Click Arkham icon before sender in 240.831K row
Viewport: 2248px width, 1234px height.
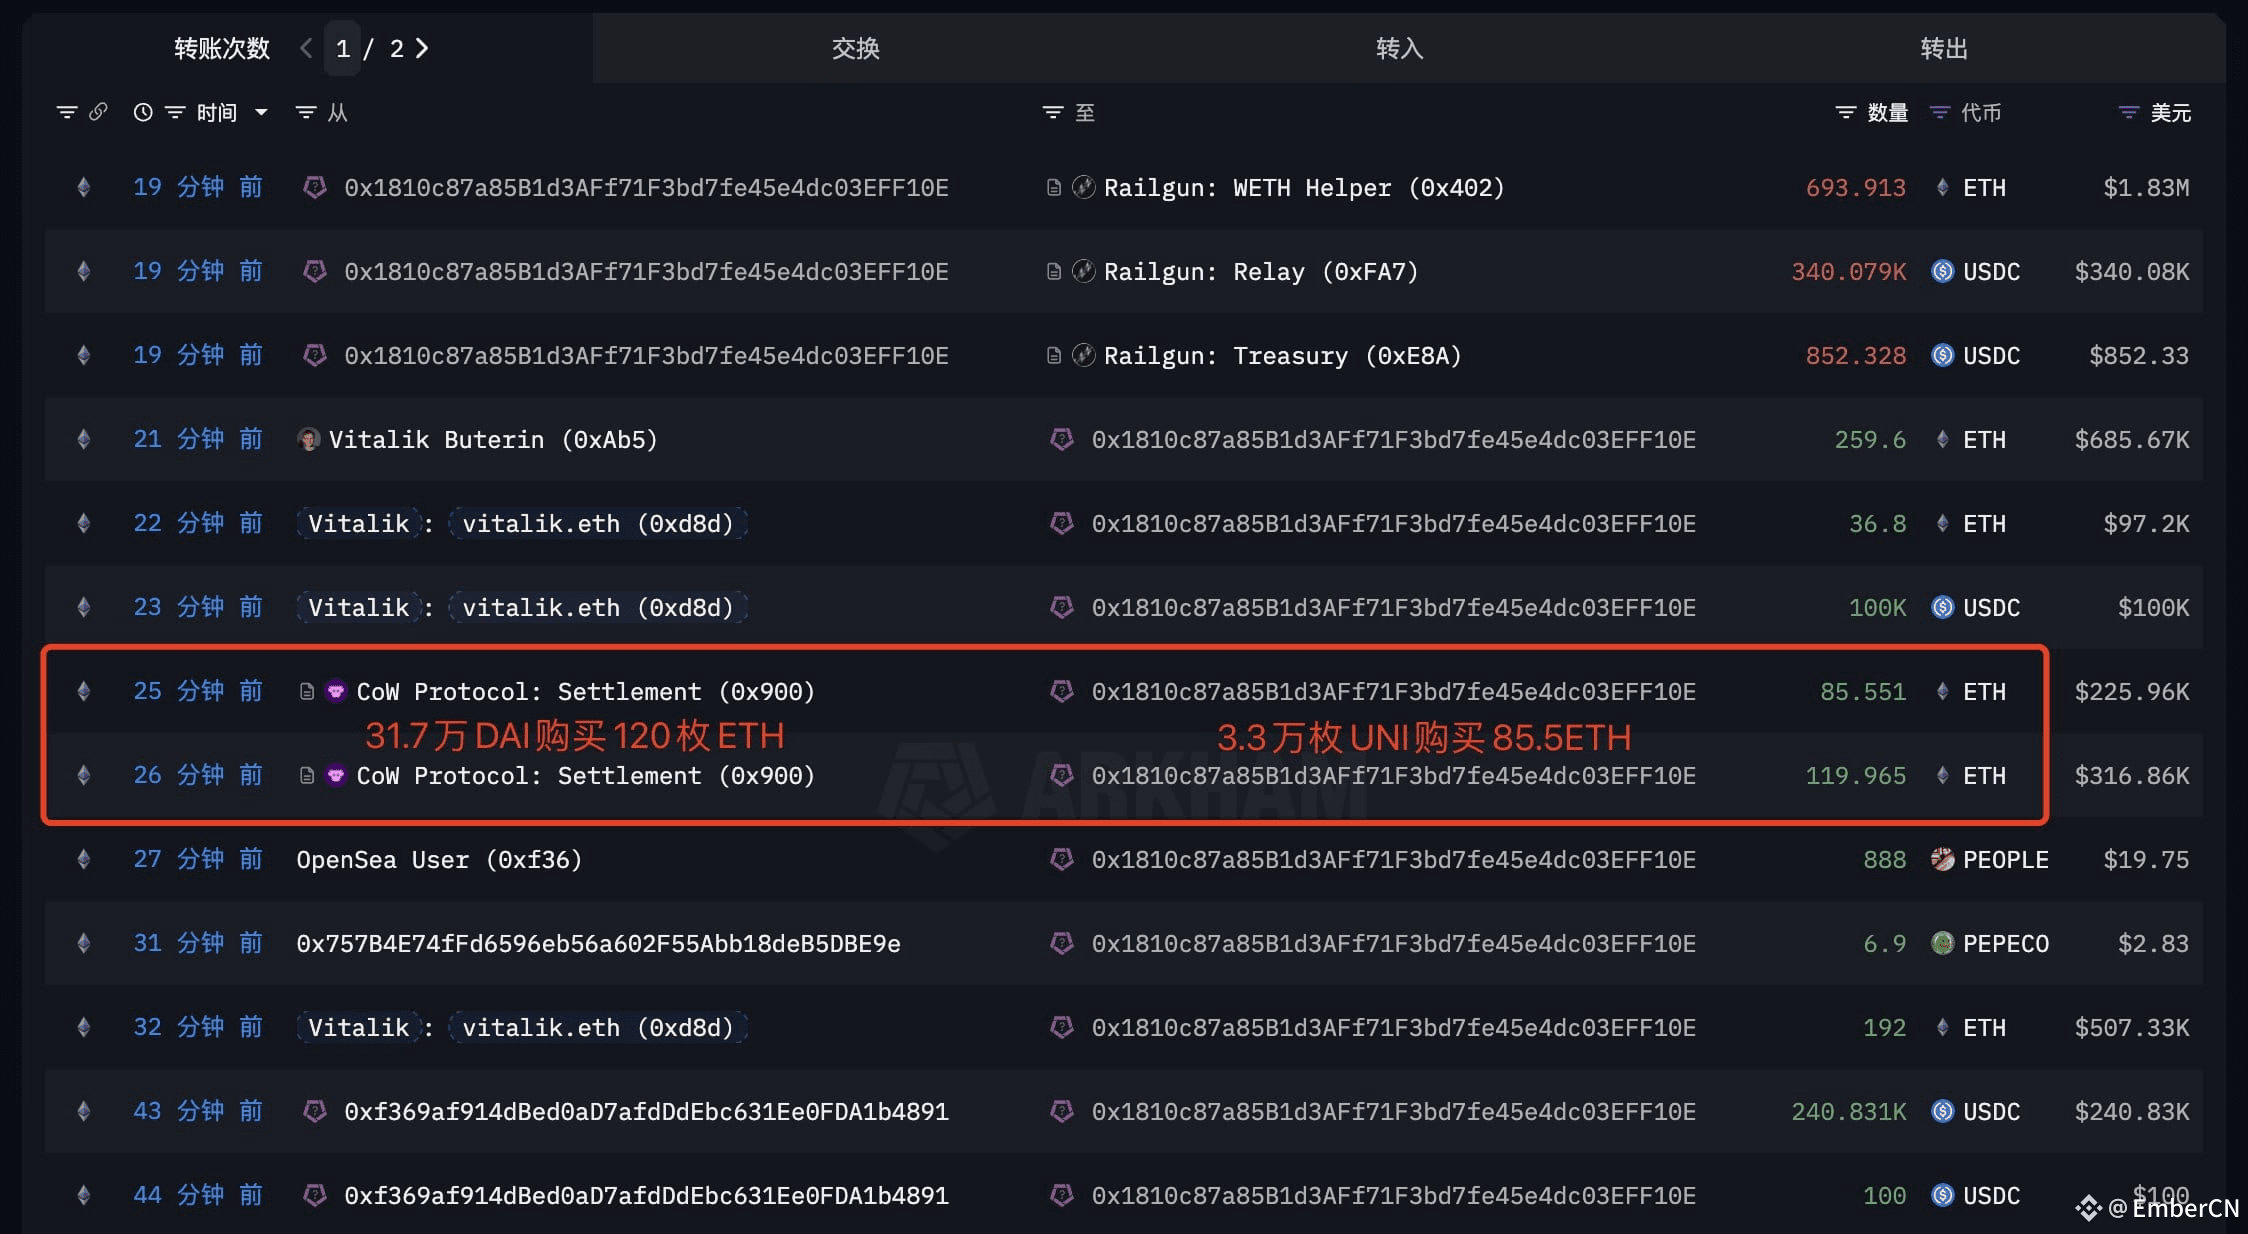click(315, 1112)
